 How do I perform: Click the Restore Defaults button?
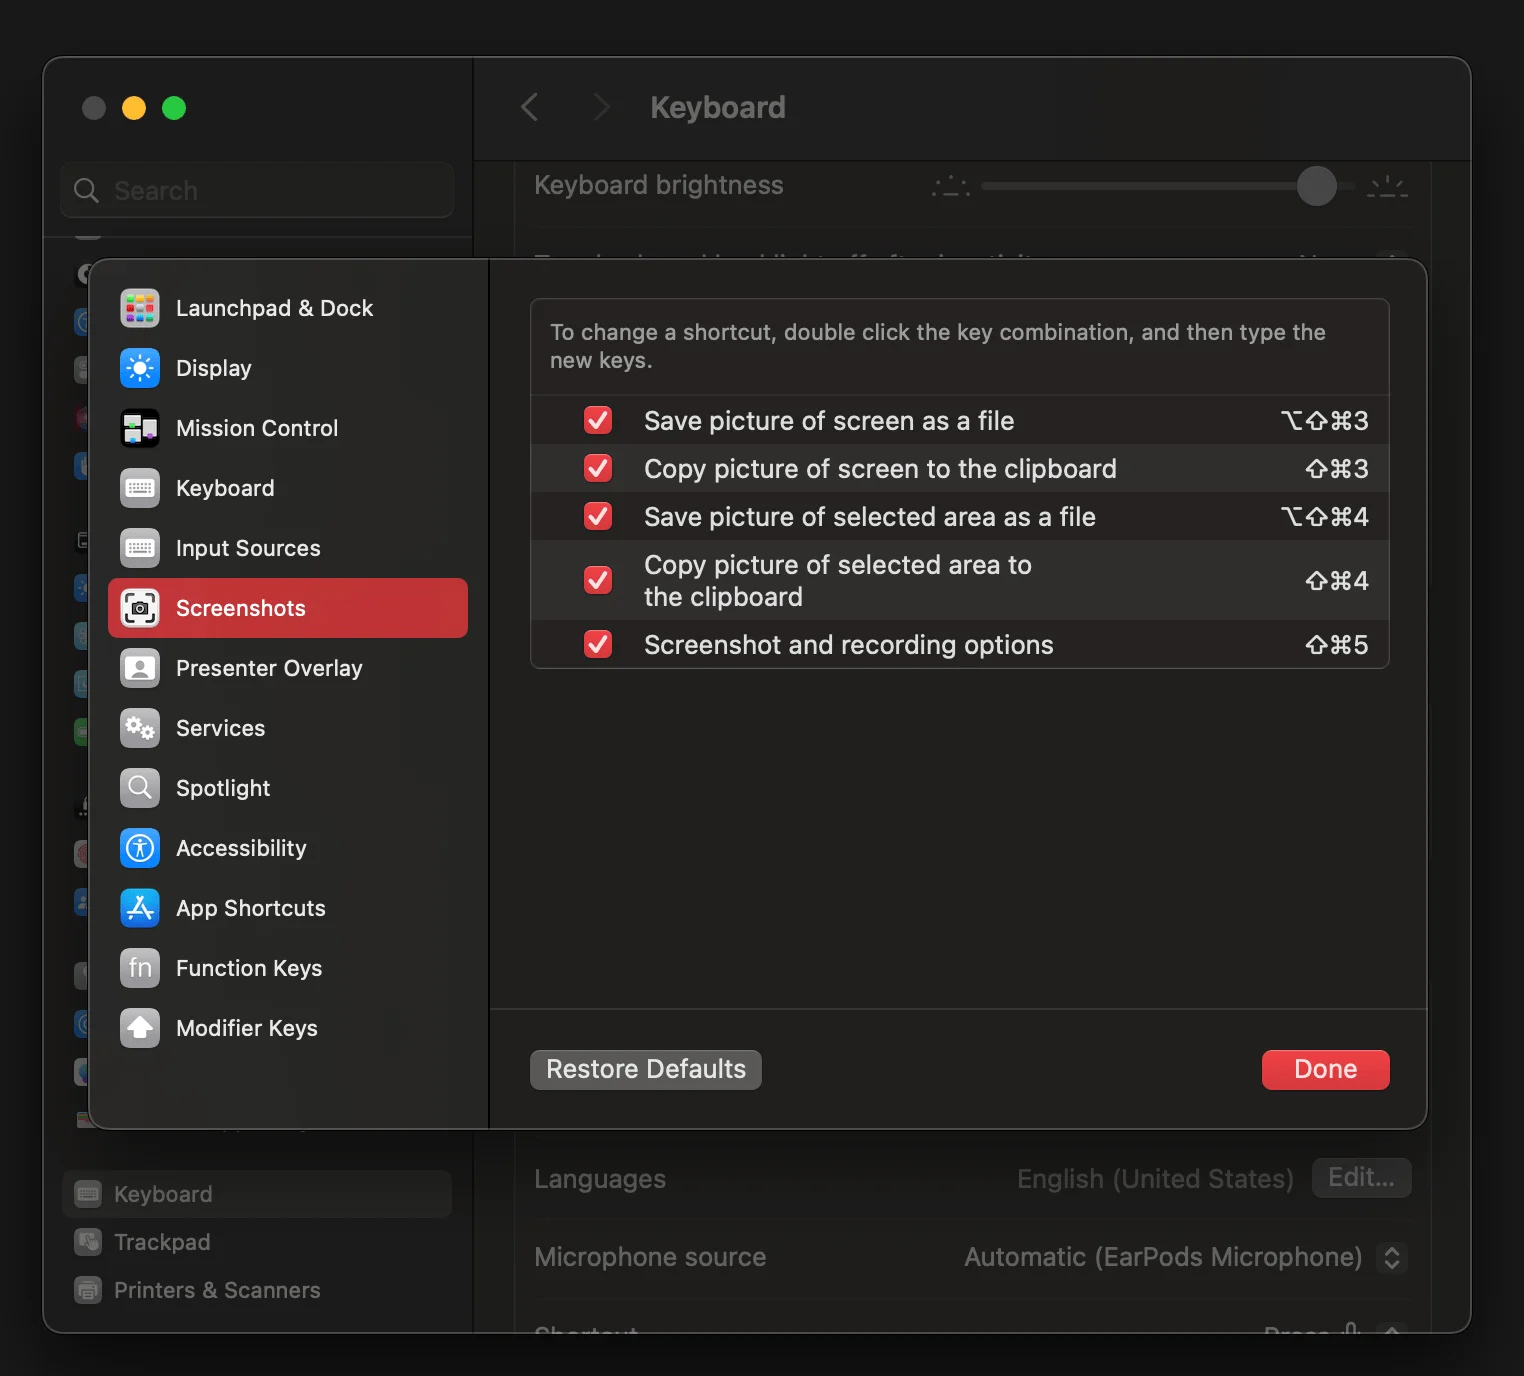(646, 1069)
